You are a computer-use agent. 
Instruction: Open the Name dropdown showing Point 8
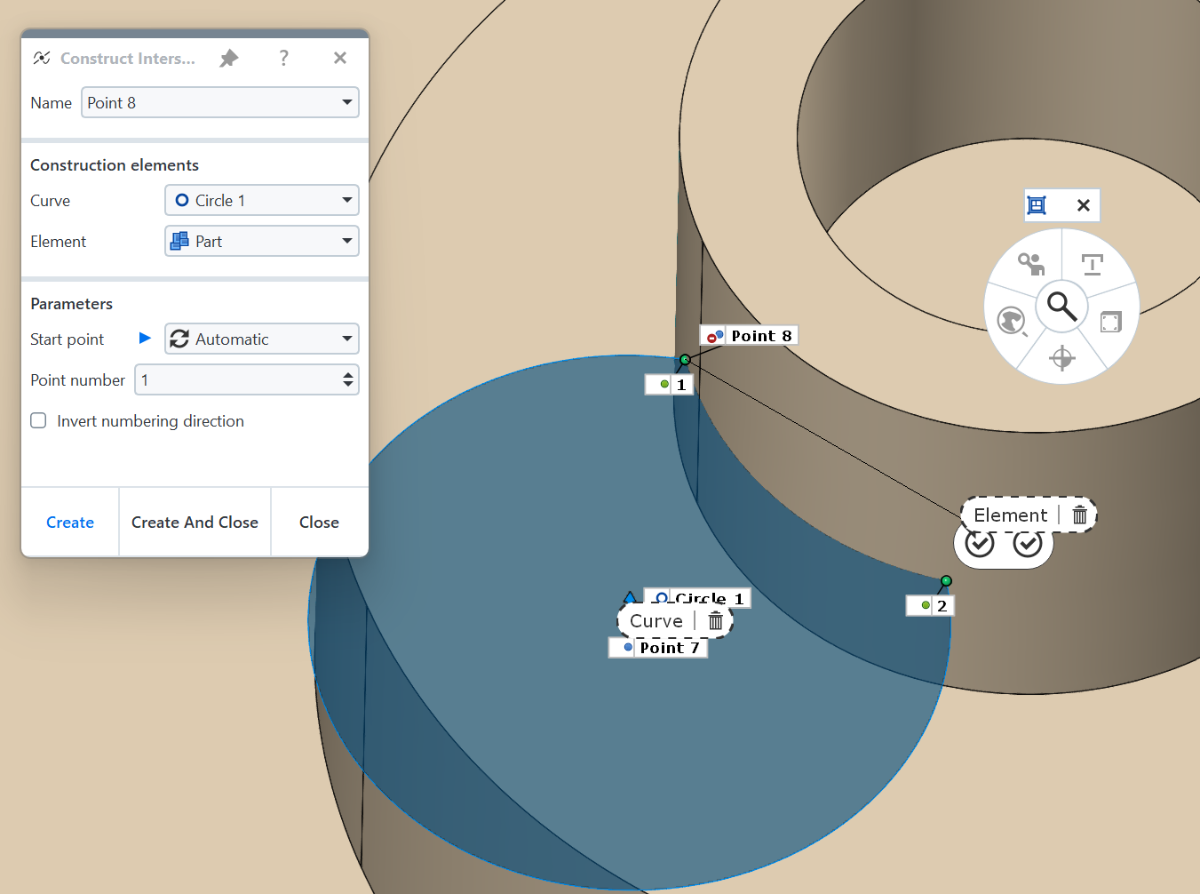[x=219, y=102]
